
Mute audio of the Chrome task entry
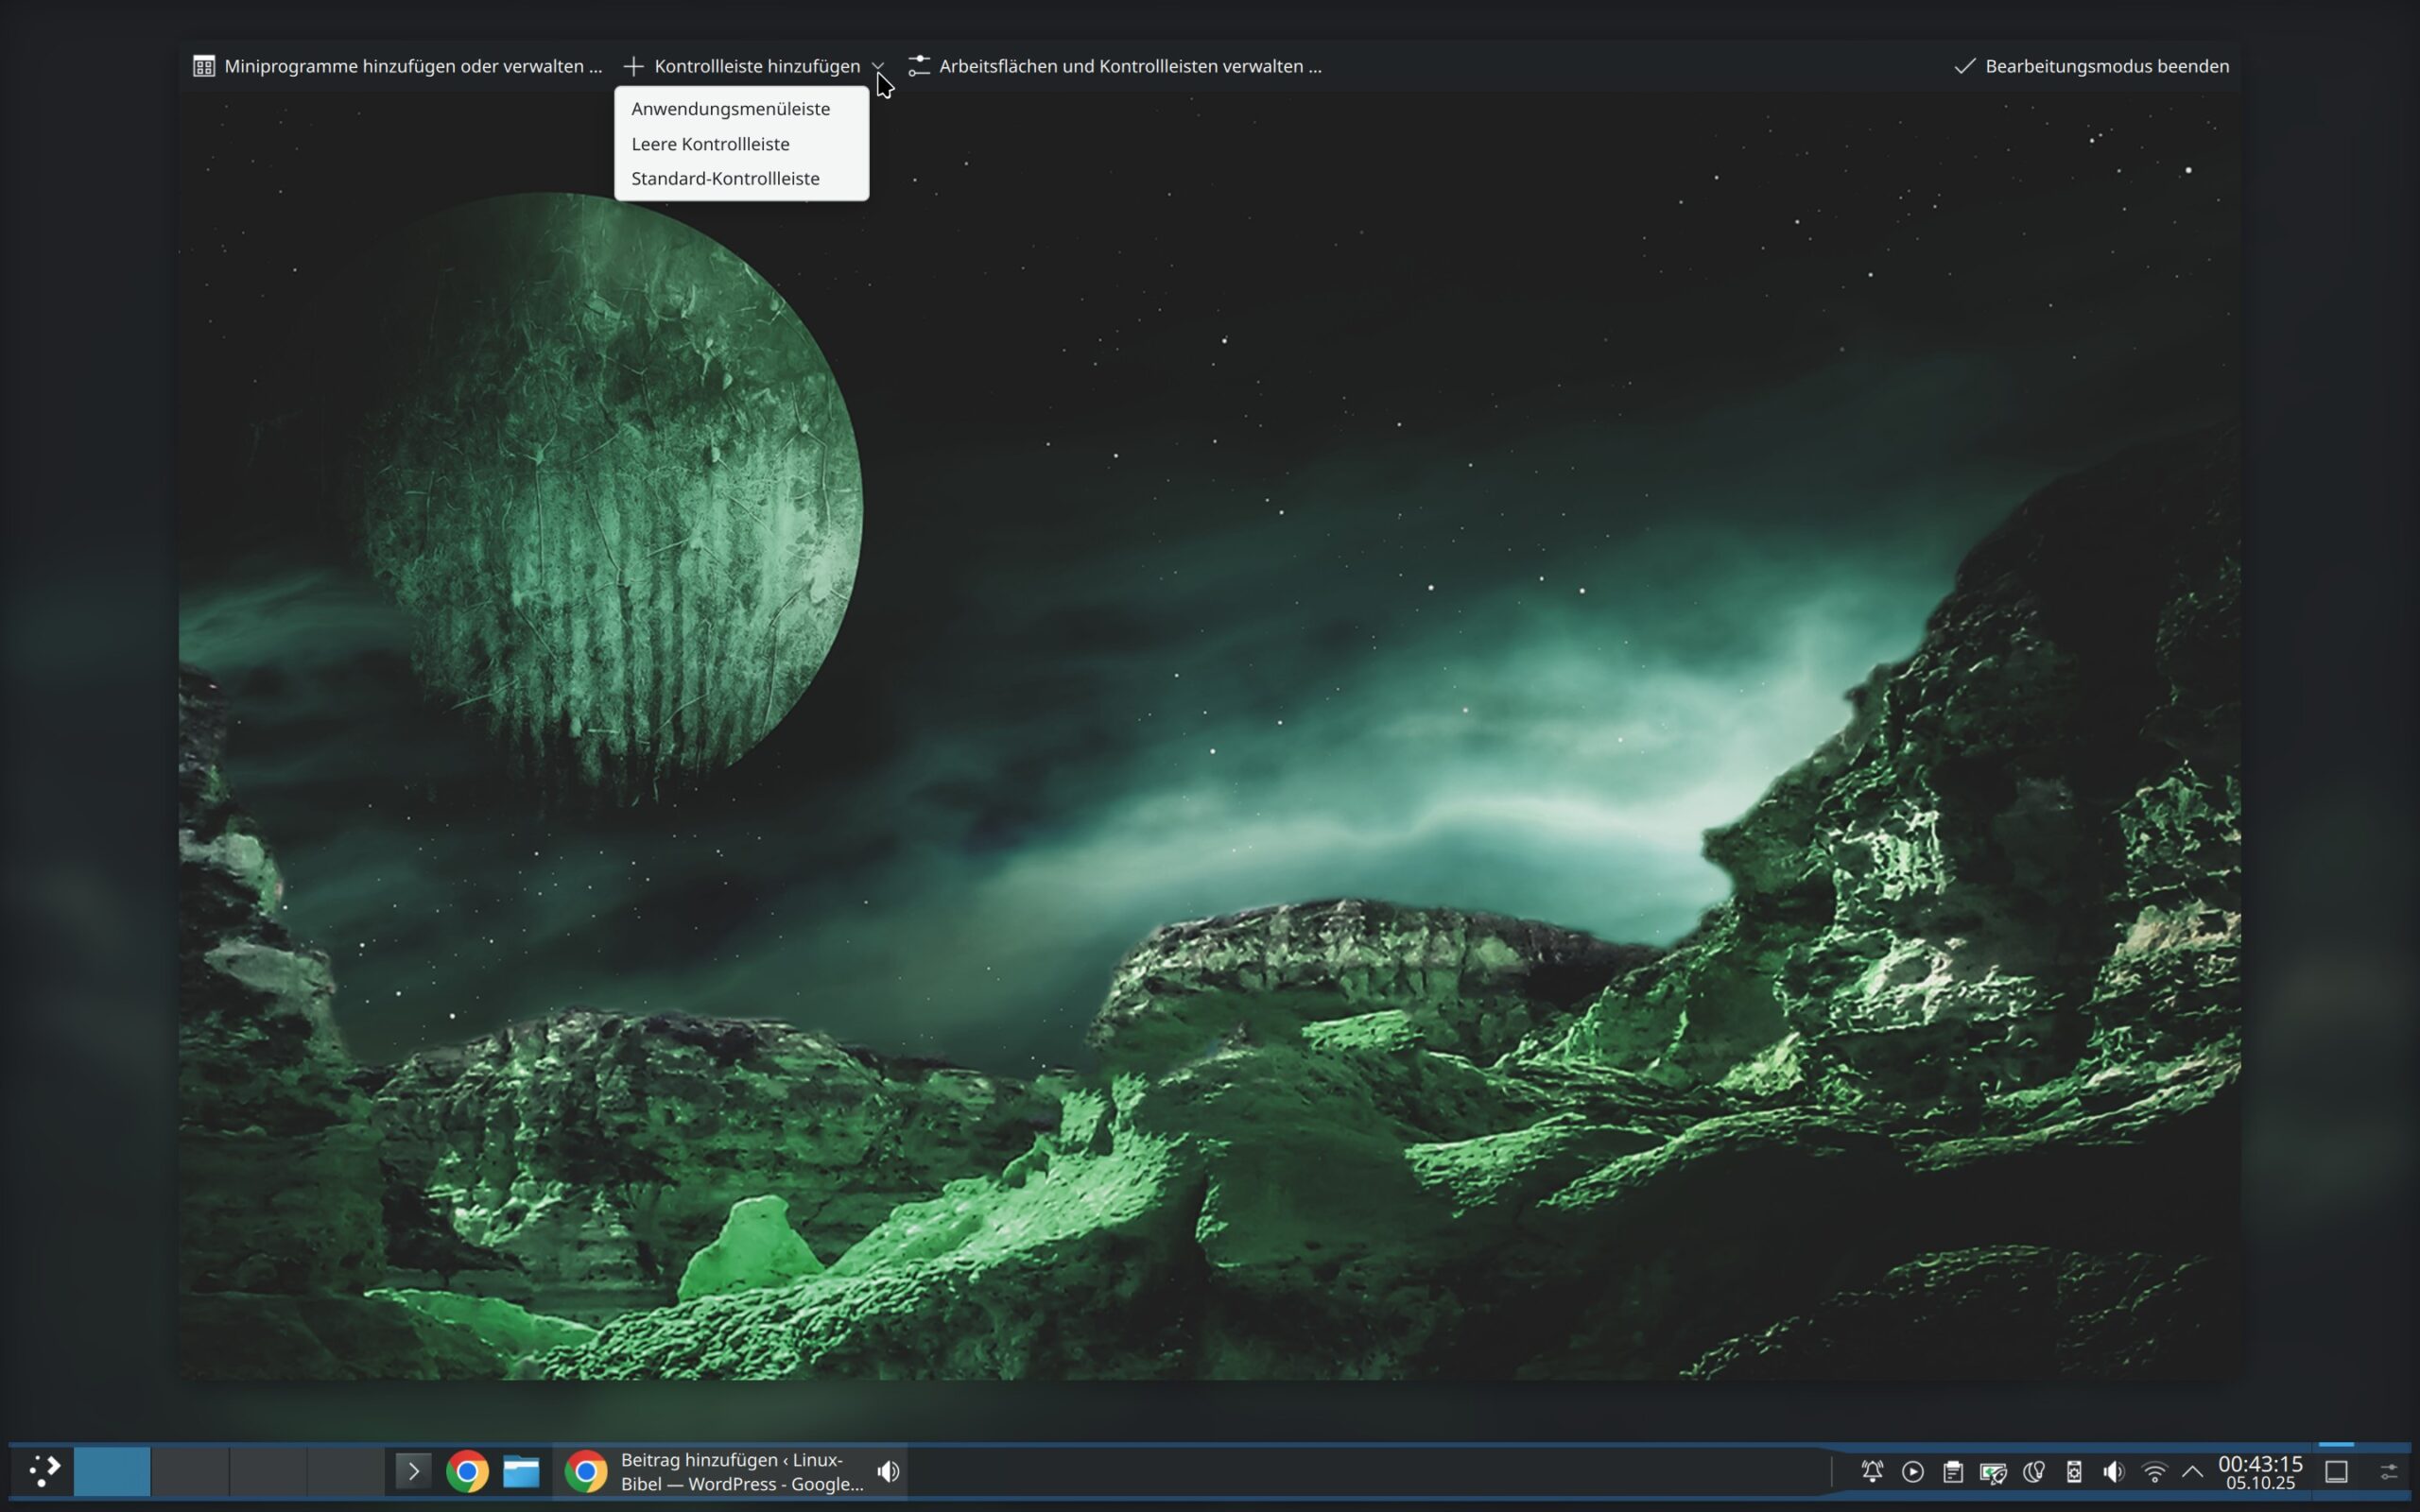[888, 1471]
